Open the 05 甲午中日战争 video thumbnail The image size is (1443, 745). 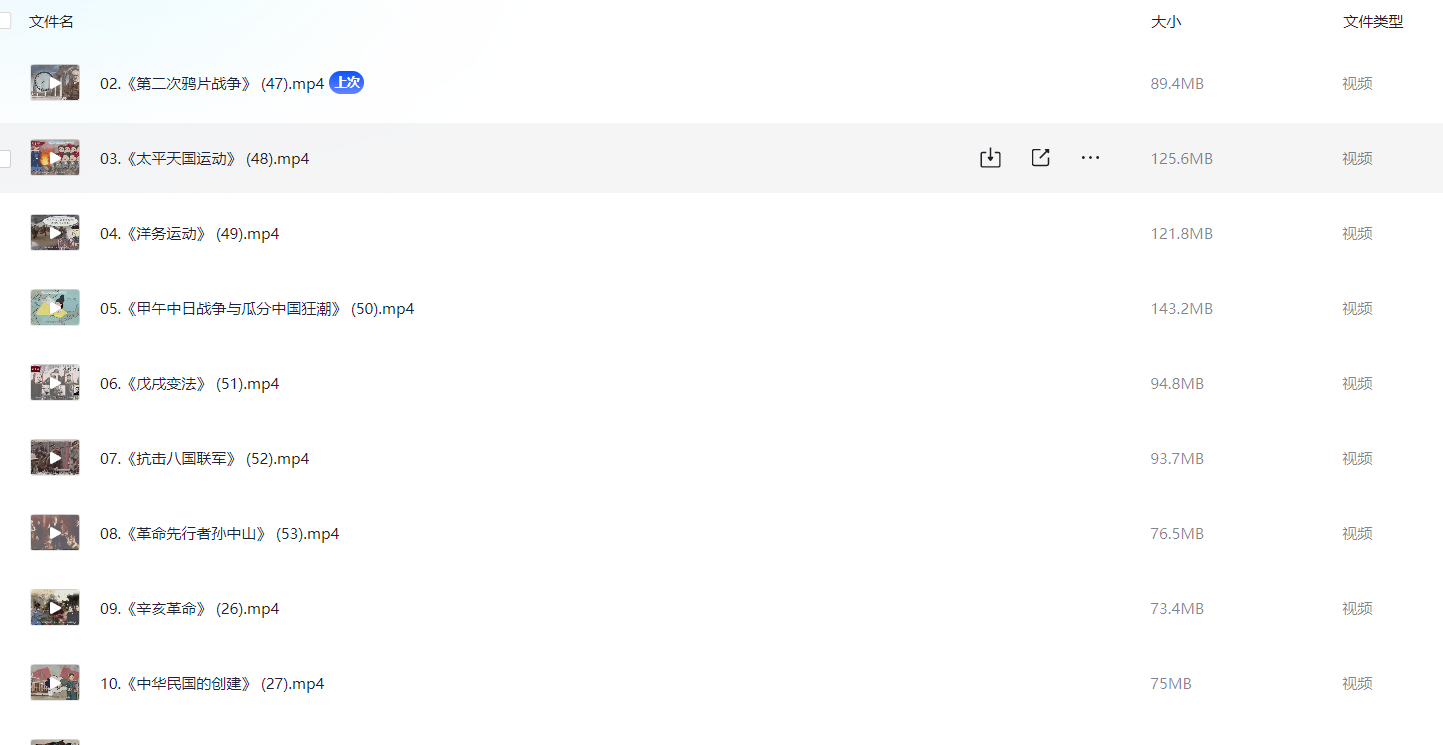pyautogui.click(x=55, y=308)
